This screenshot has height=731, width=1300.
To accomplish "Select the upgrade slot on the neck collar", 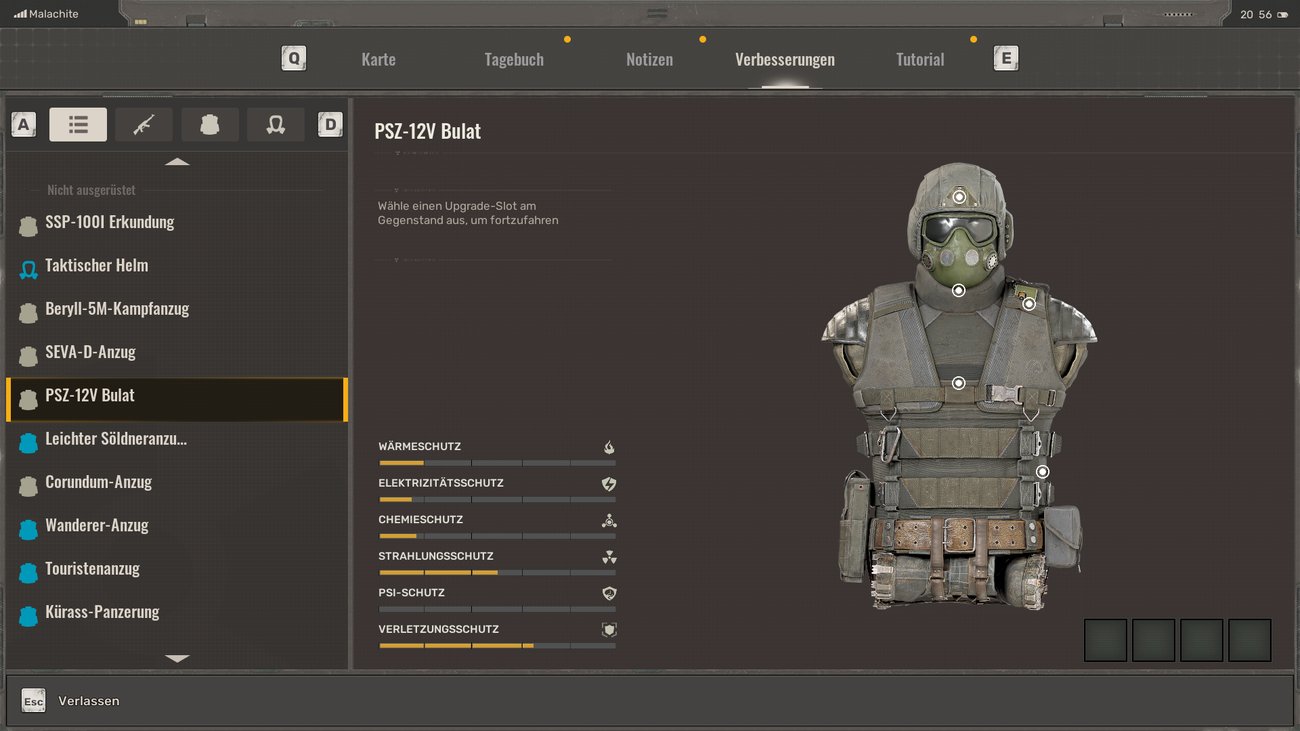I will coord(958,290).
